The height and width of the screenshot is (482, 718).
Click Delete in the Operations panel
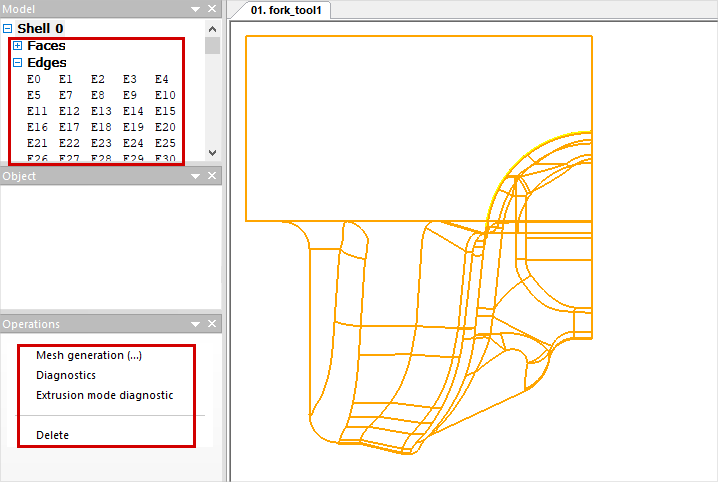(52, 434)
